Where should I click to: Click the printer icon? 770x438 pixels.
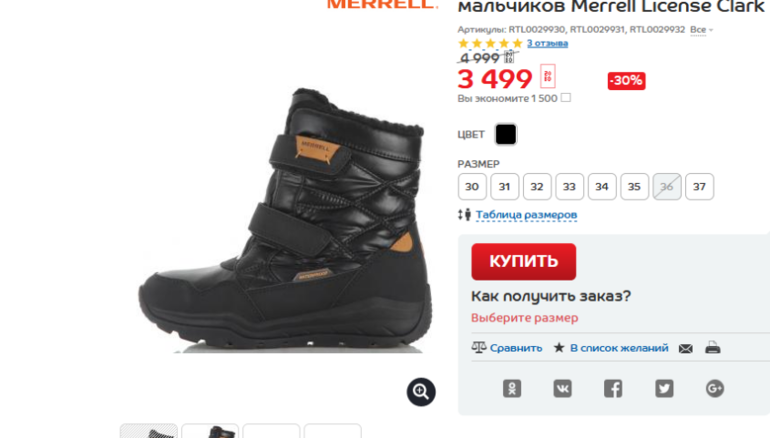(x=713, y=348)
